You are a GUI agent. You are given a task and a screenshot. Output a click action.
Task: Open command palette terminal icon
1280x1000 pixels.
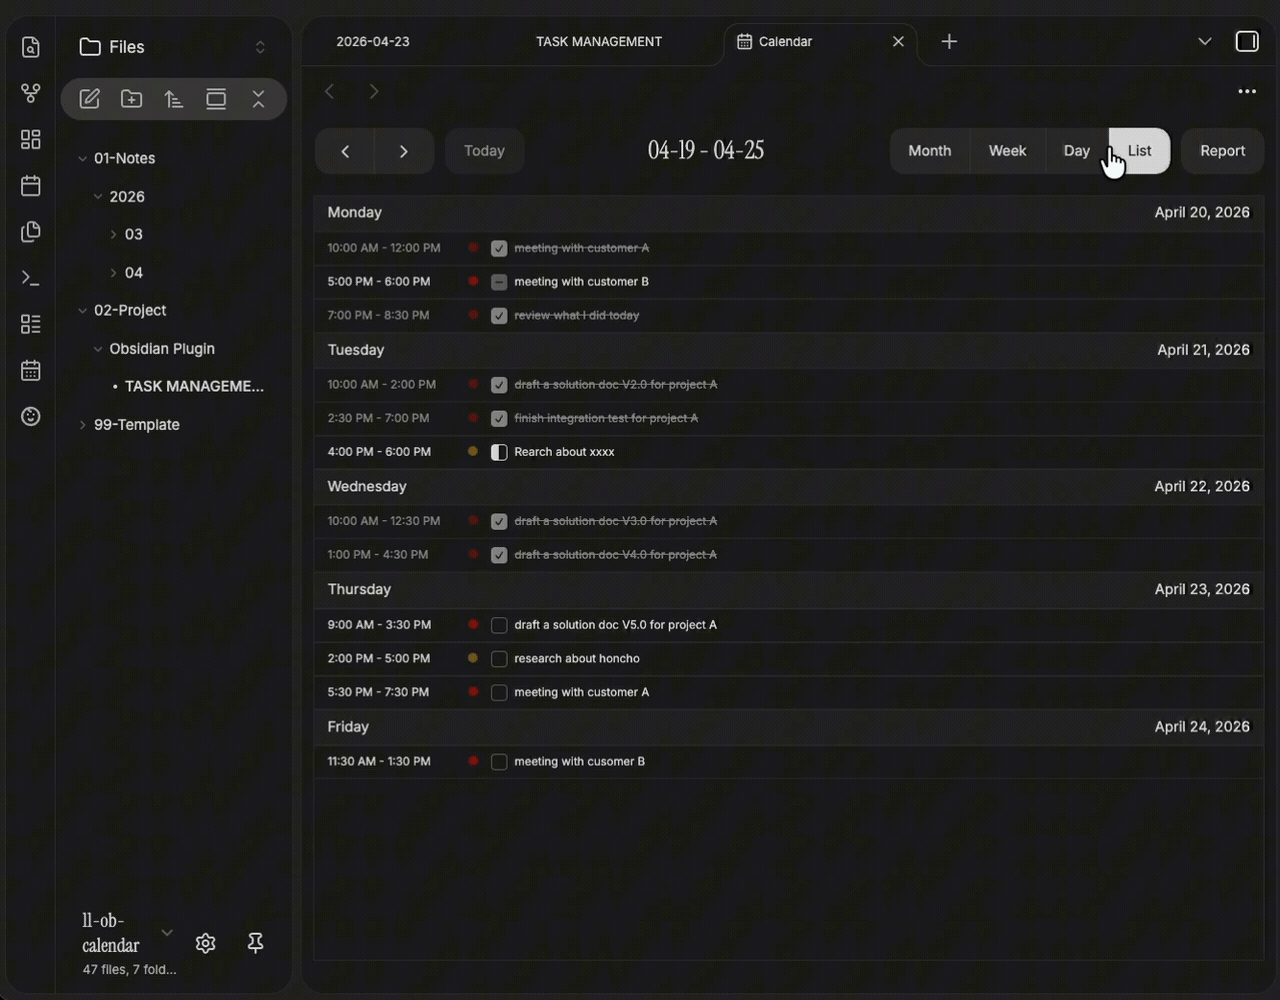click(x=31, y=278)
